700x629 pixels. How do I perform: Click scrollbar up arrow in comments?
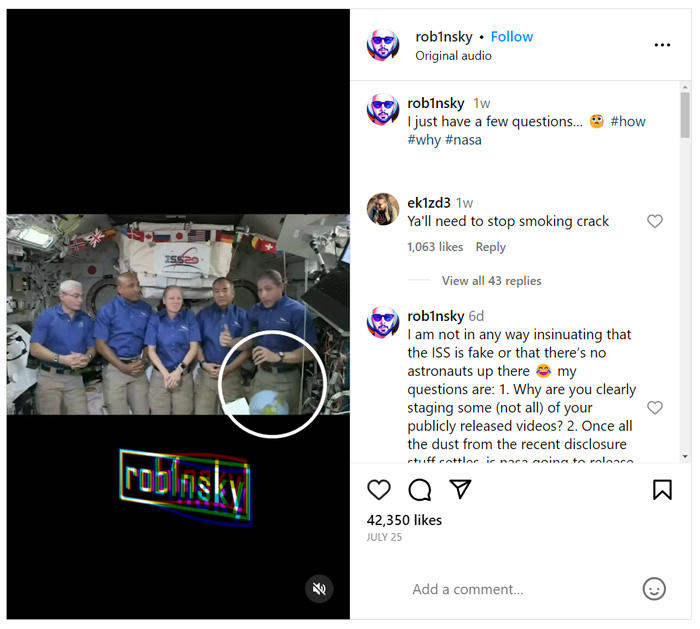click(x=685, y=87)
